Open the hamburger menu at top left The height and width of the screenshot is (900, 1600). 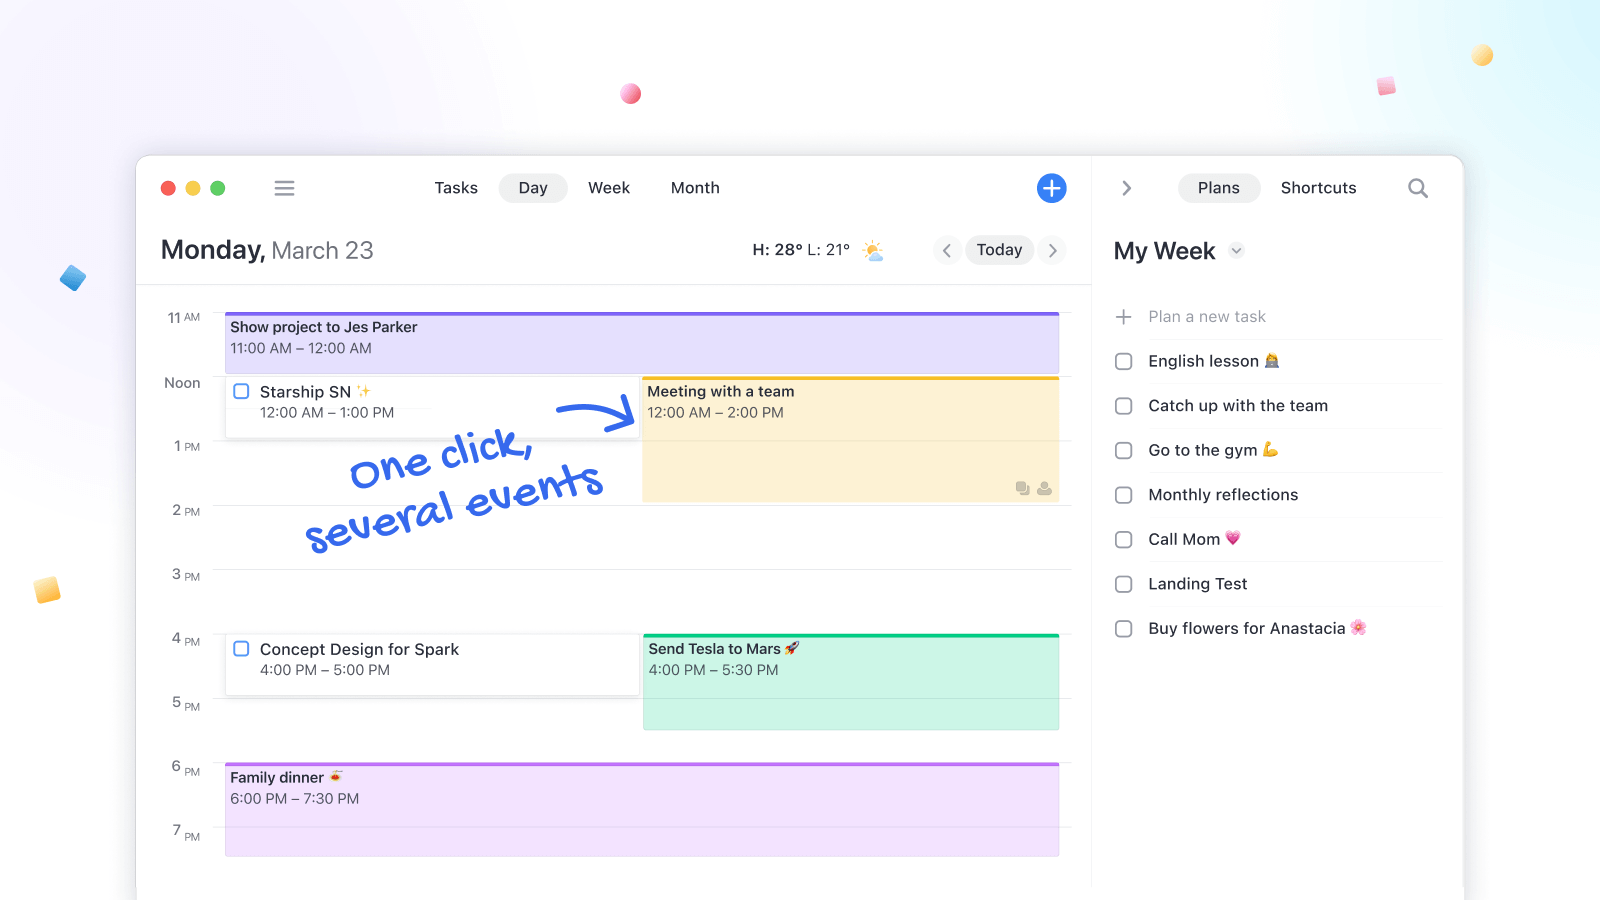(284, 188)
